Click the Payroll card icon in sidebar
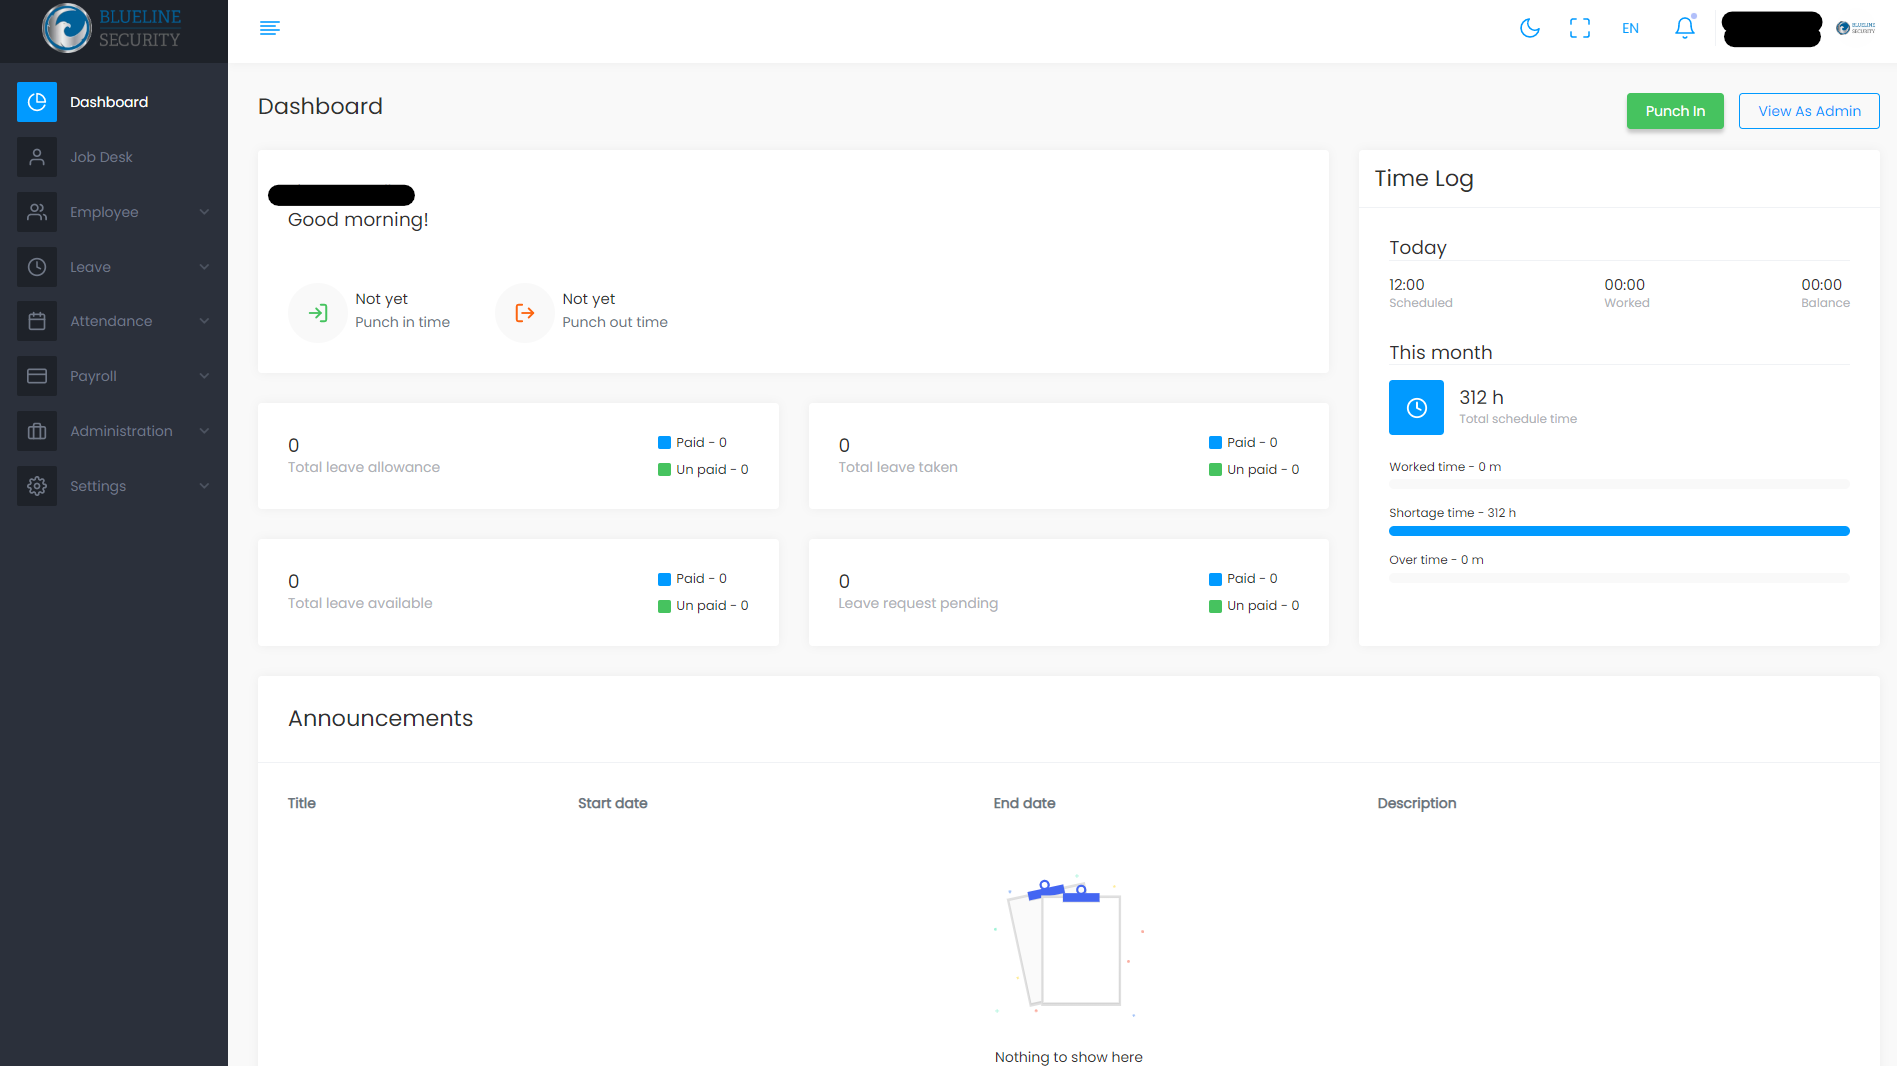The height and width of the screenshot is (1066, 1897). pos(37,376)
